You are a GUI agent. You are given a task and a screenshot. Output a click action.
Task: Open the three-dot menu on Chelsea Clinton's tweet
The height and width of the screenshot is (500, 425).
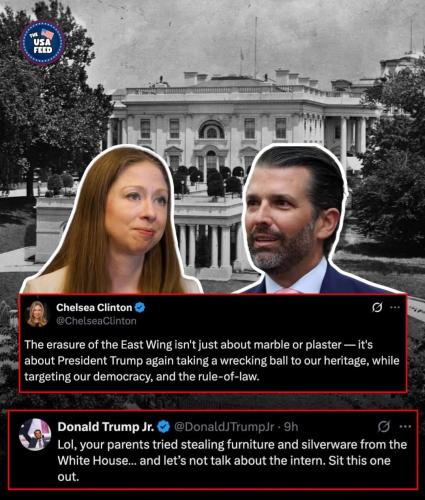395,307
